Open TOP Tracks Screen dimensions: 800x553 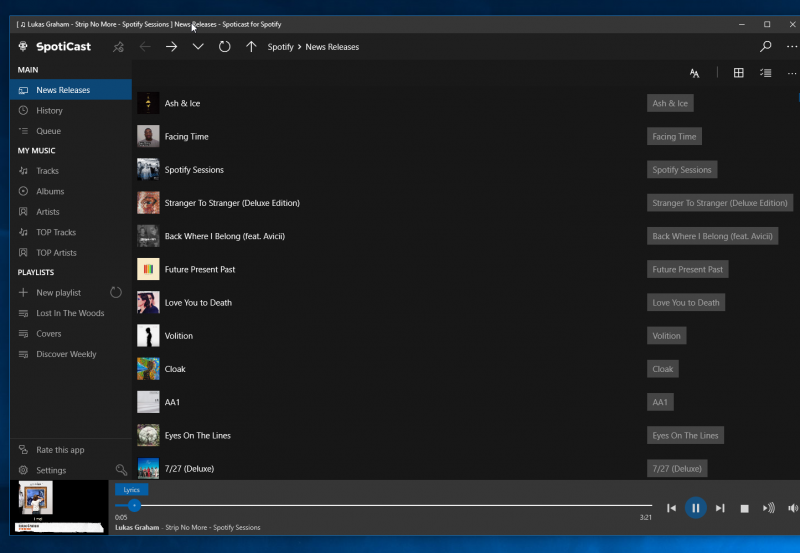70,232
